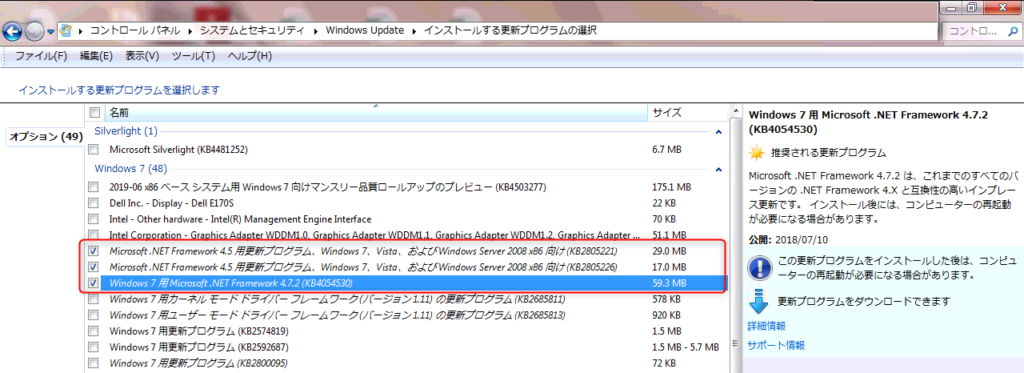This screenshot has width=1024, height=373.
Task: Check Windows 7 update KB2592687 checkbox
Action: pos(94,346)
